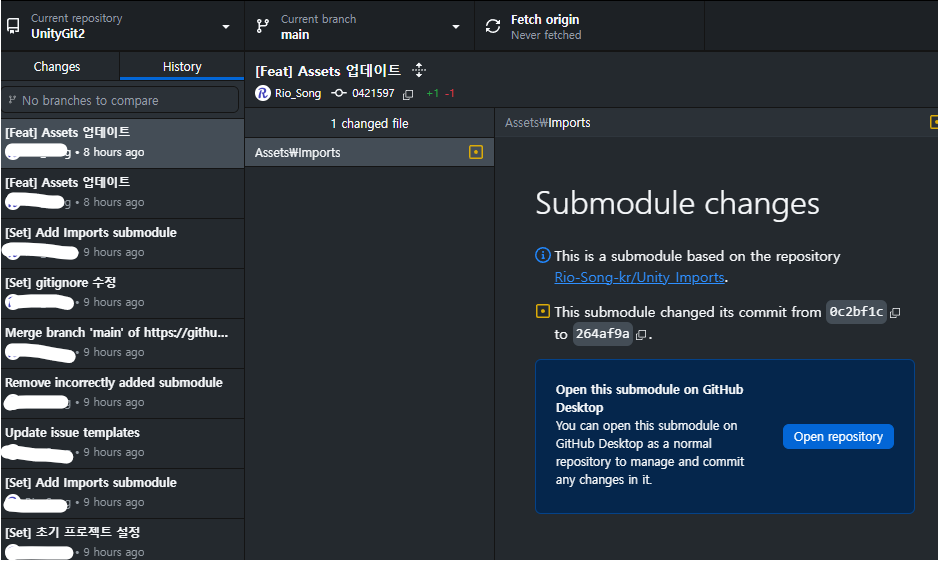Select lower [Set] Add Imports submodule commit
The image size is (938, 561).
pyautogui.click(x=122, y=493)
